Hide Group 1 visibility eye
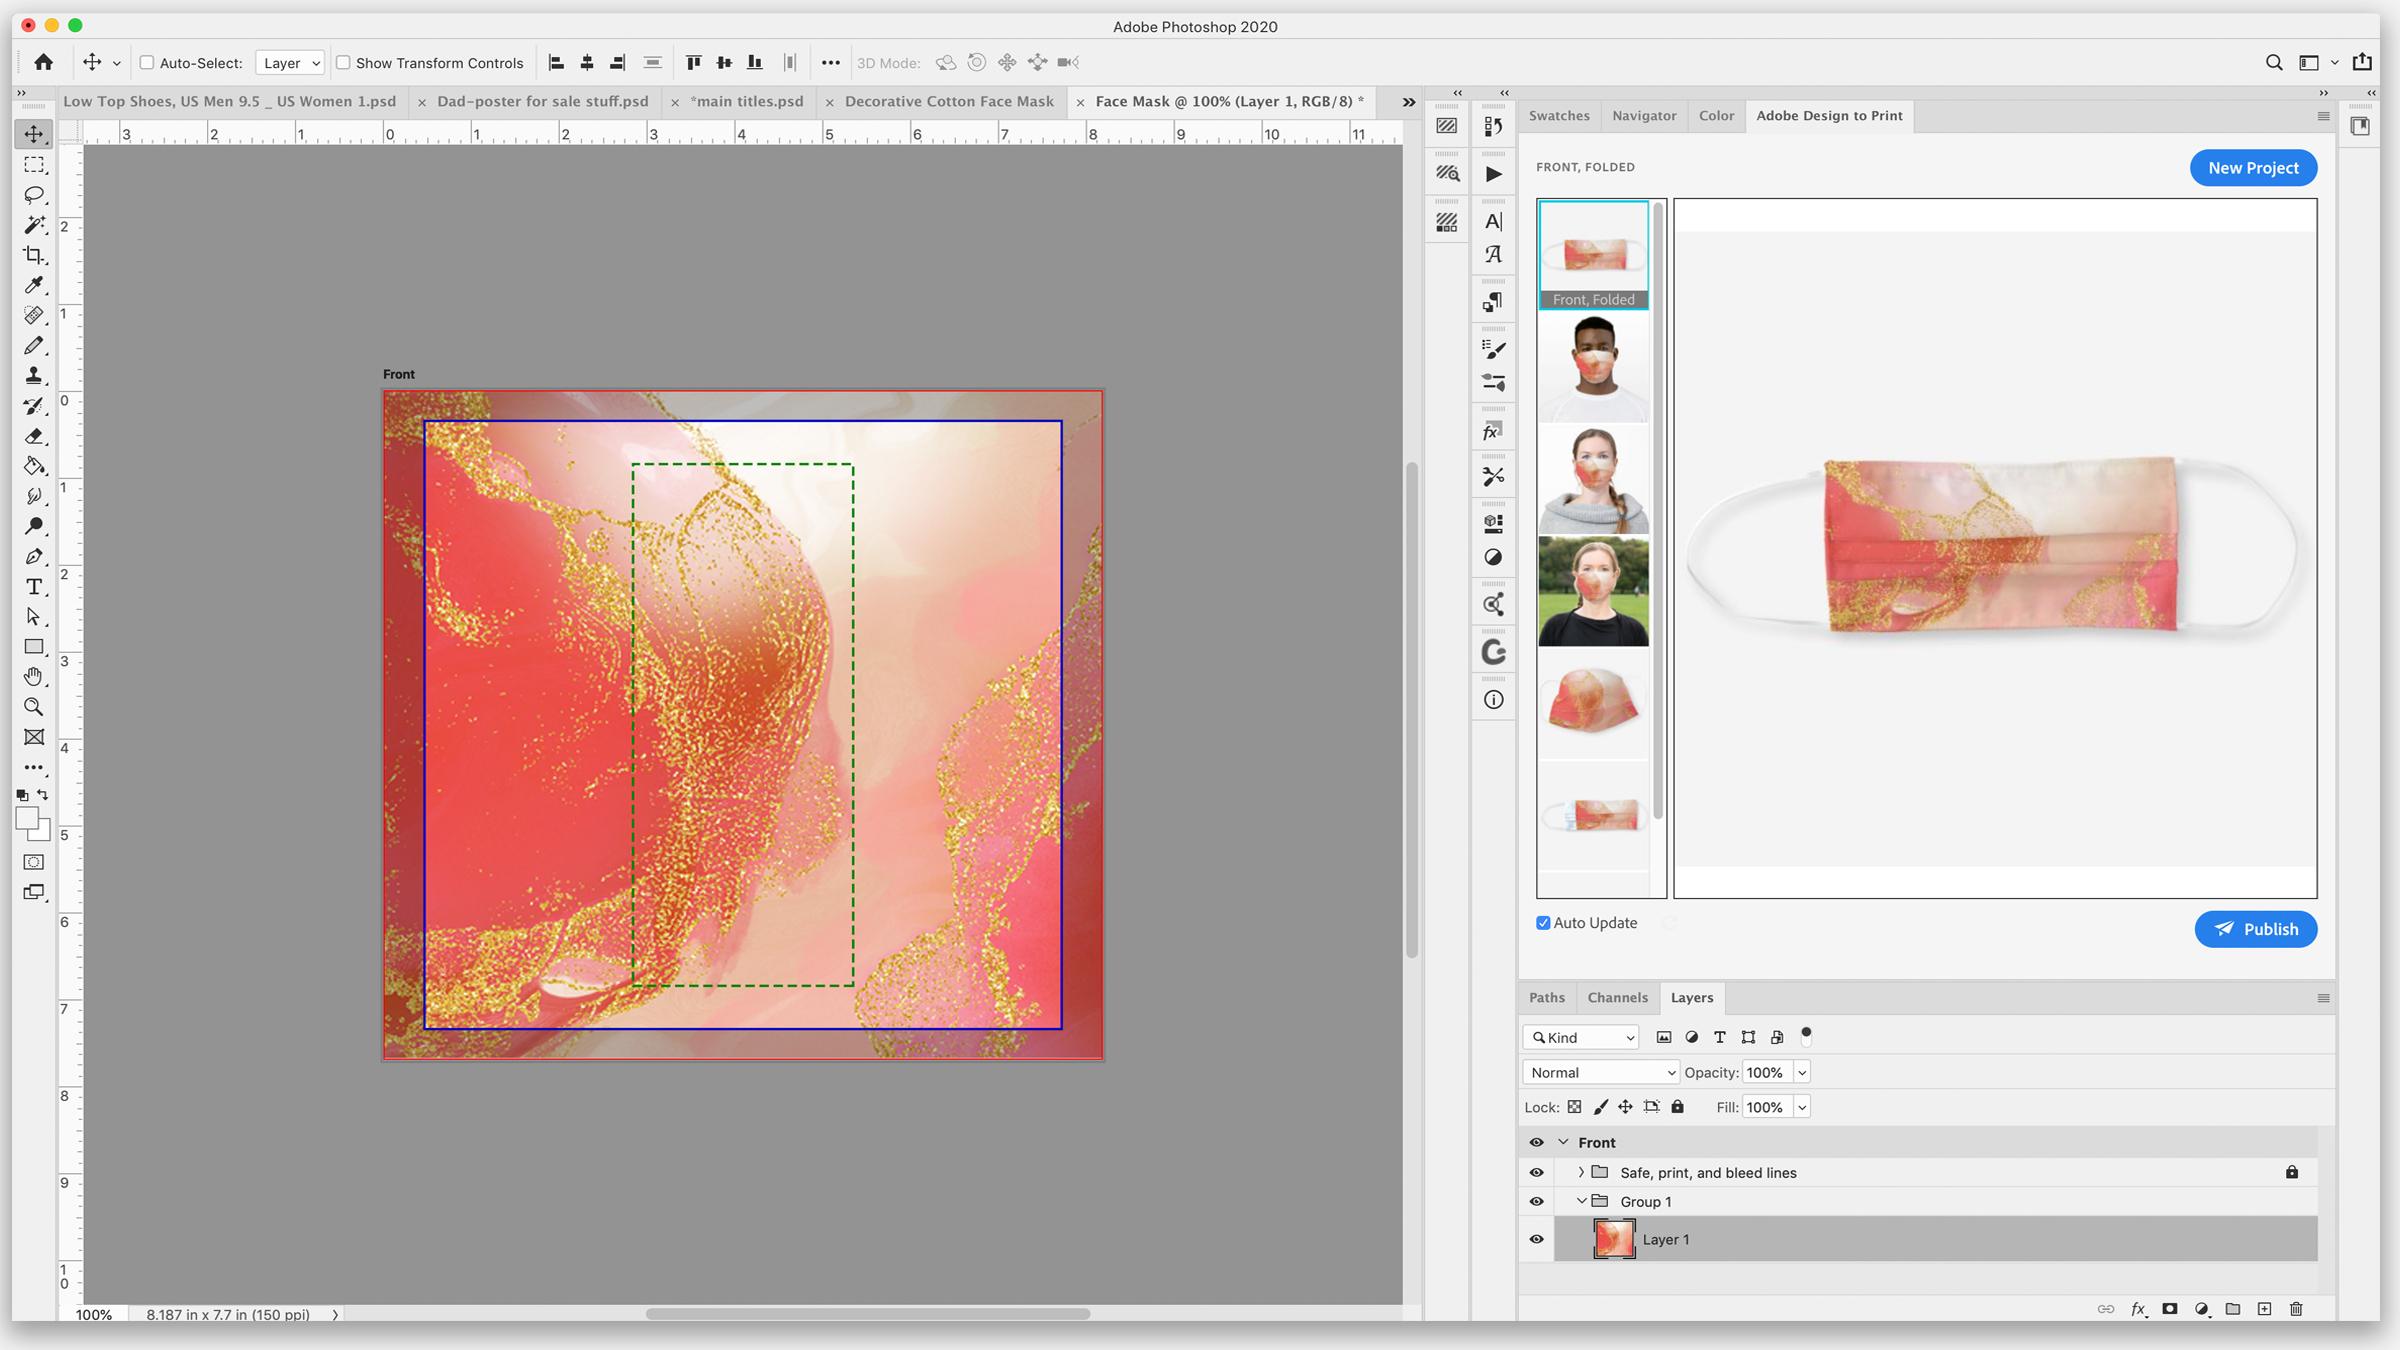The image size is (2400, 1350). click(x=1537, y=1201)
